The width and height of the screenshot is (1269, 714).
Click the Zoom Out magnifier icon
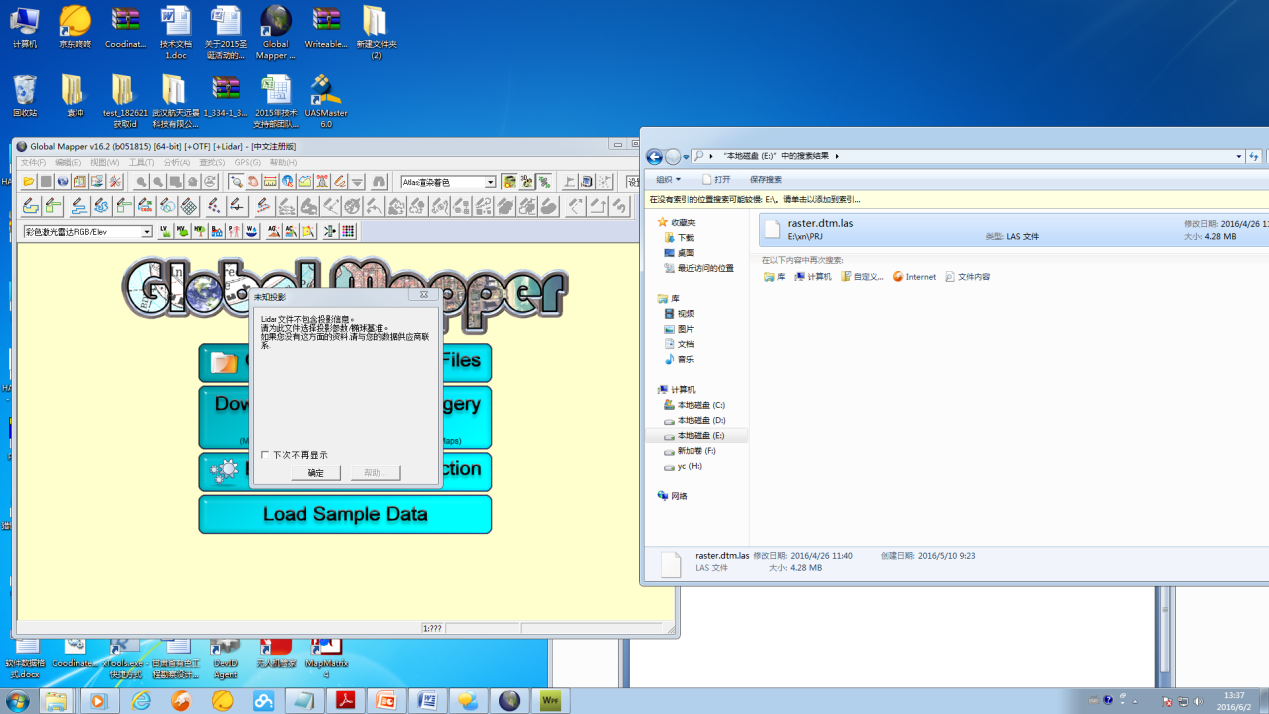pyautogui.click(x=159, y=181)
